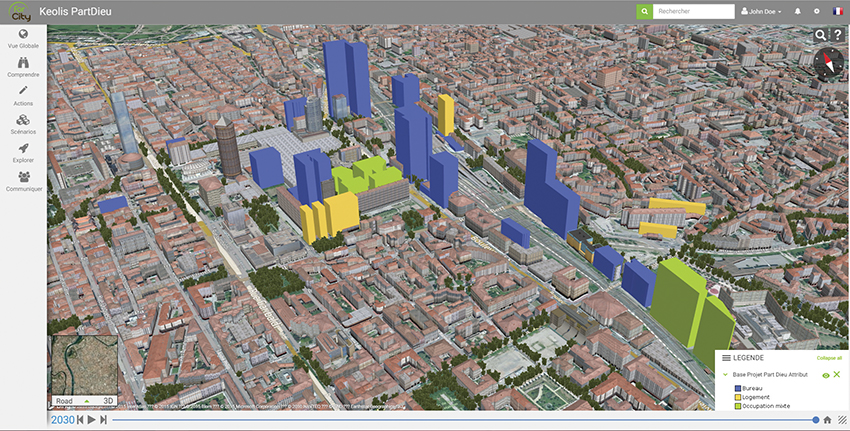
Task: Open the Actions pencil section
Action: tap(23, 96)
